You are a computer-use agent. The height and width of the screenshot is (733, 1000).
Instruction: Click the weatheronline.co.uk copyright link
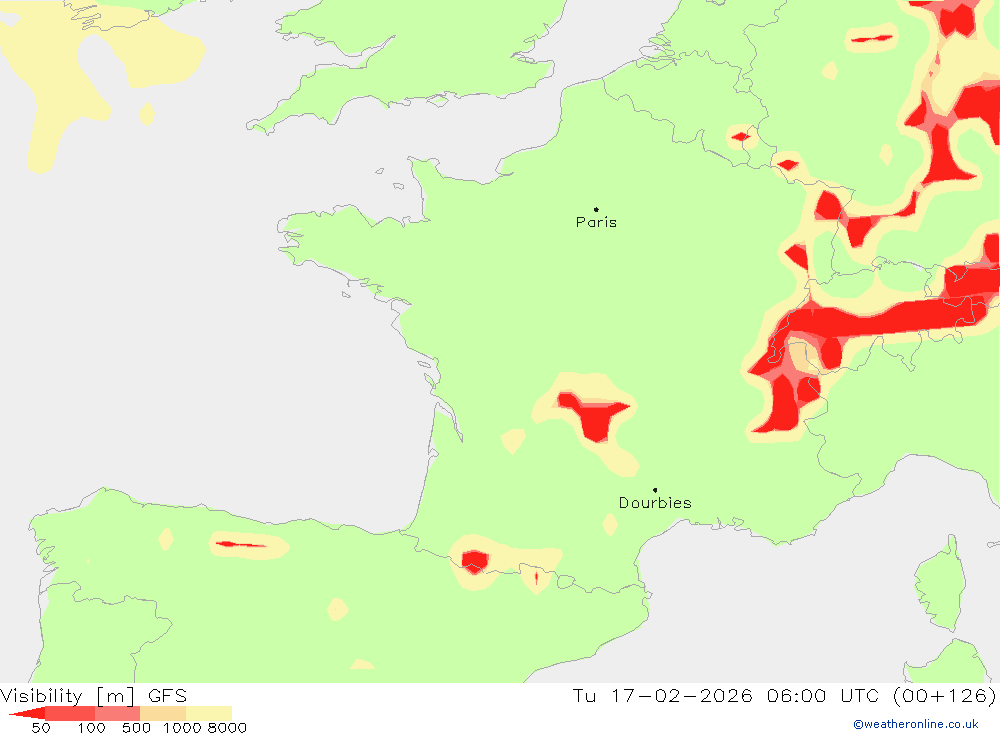tap(916, 724)
